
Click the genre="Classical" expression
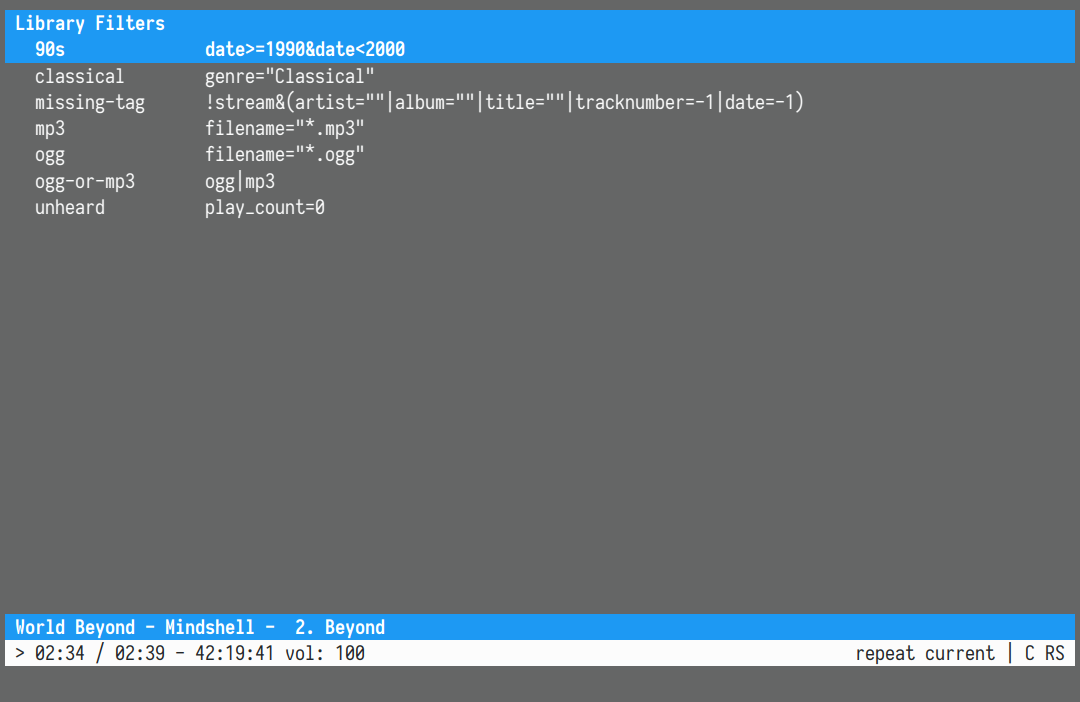coord(289,76)
